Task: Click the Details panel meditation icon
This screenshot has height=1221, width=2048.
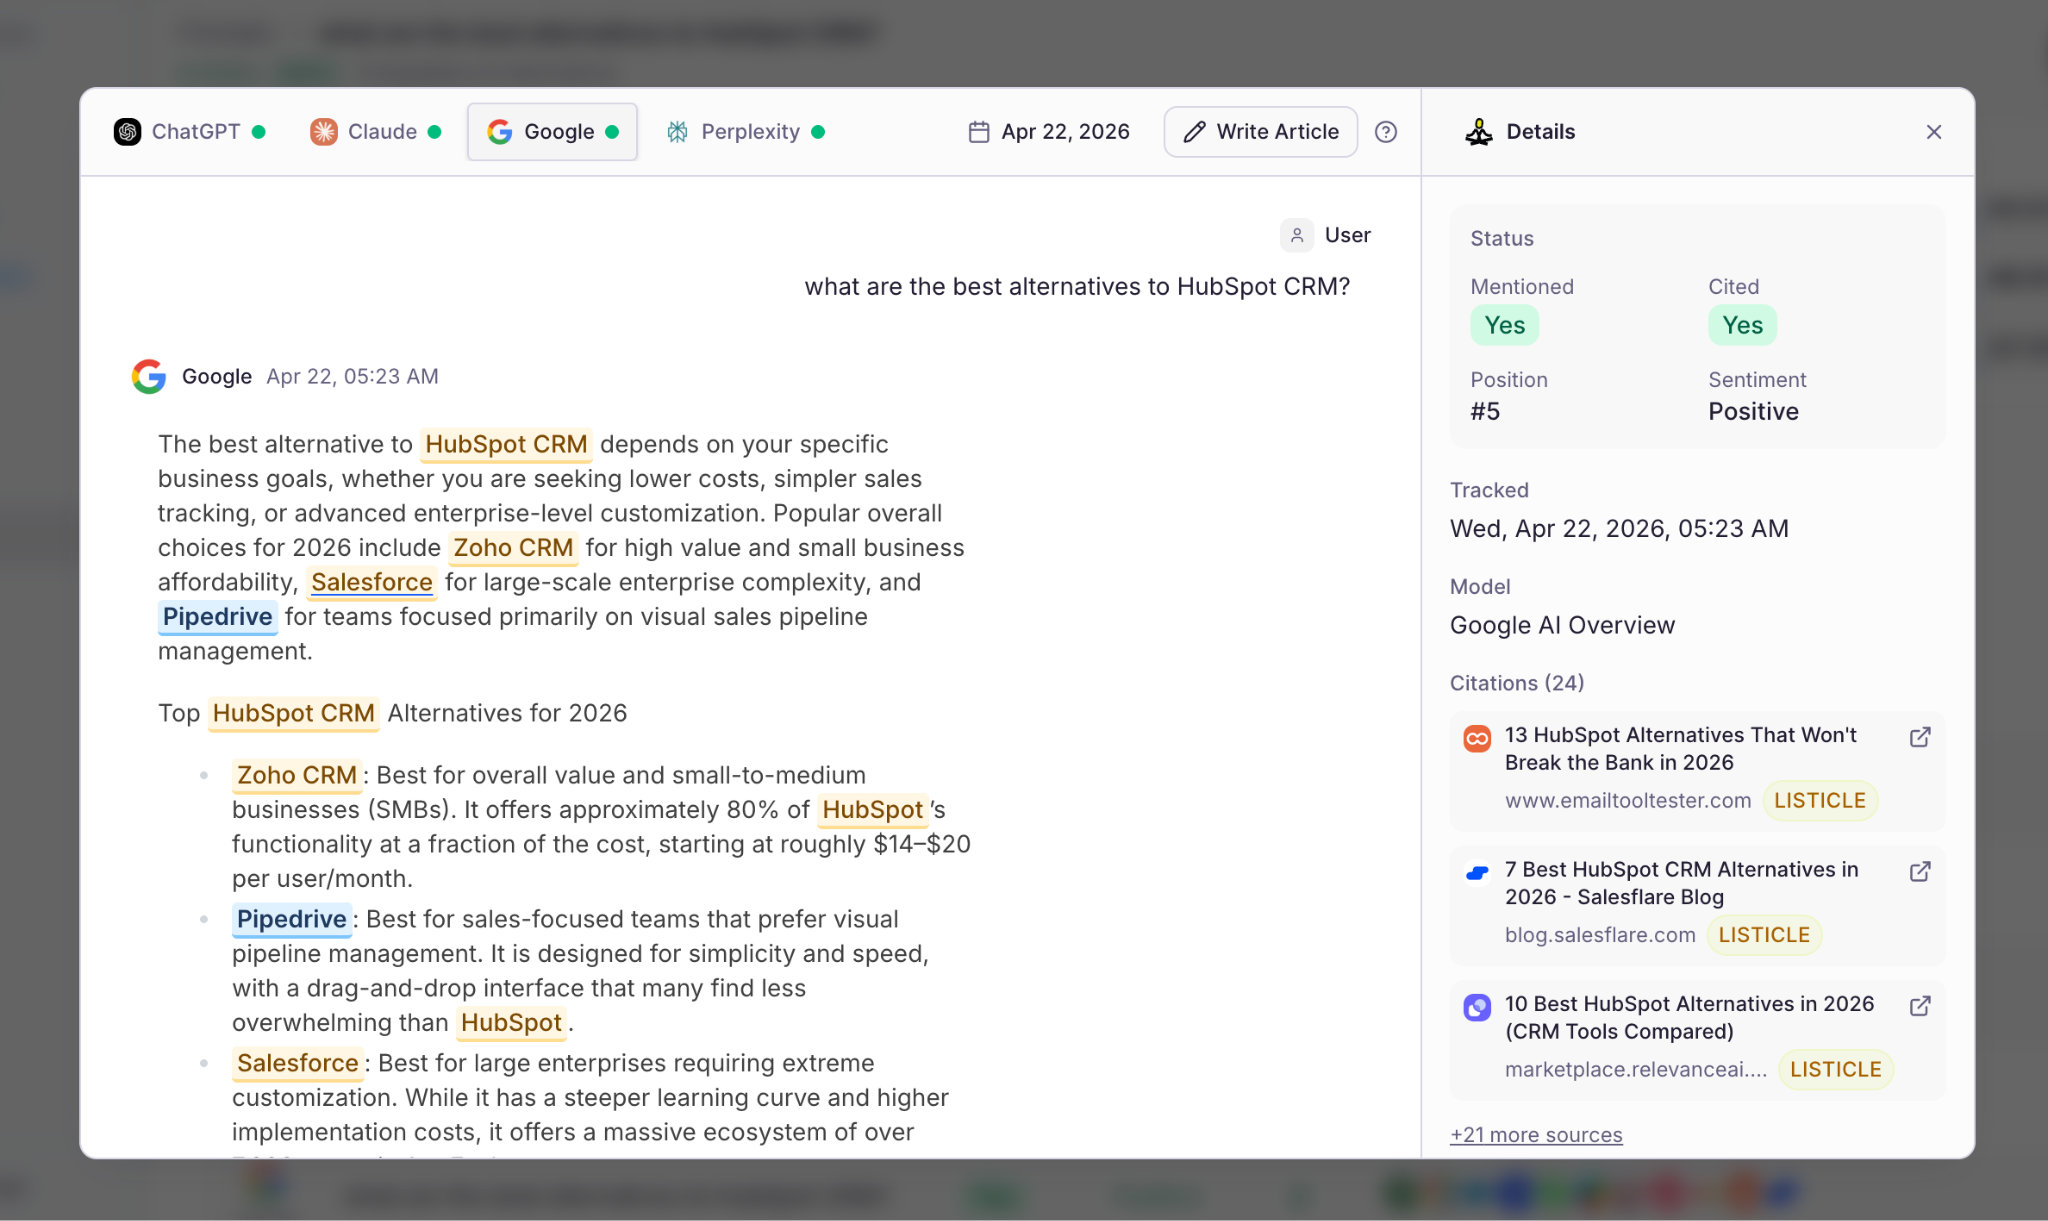Action: click(x=1478, y=132)
